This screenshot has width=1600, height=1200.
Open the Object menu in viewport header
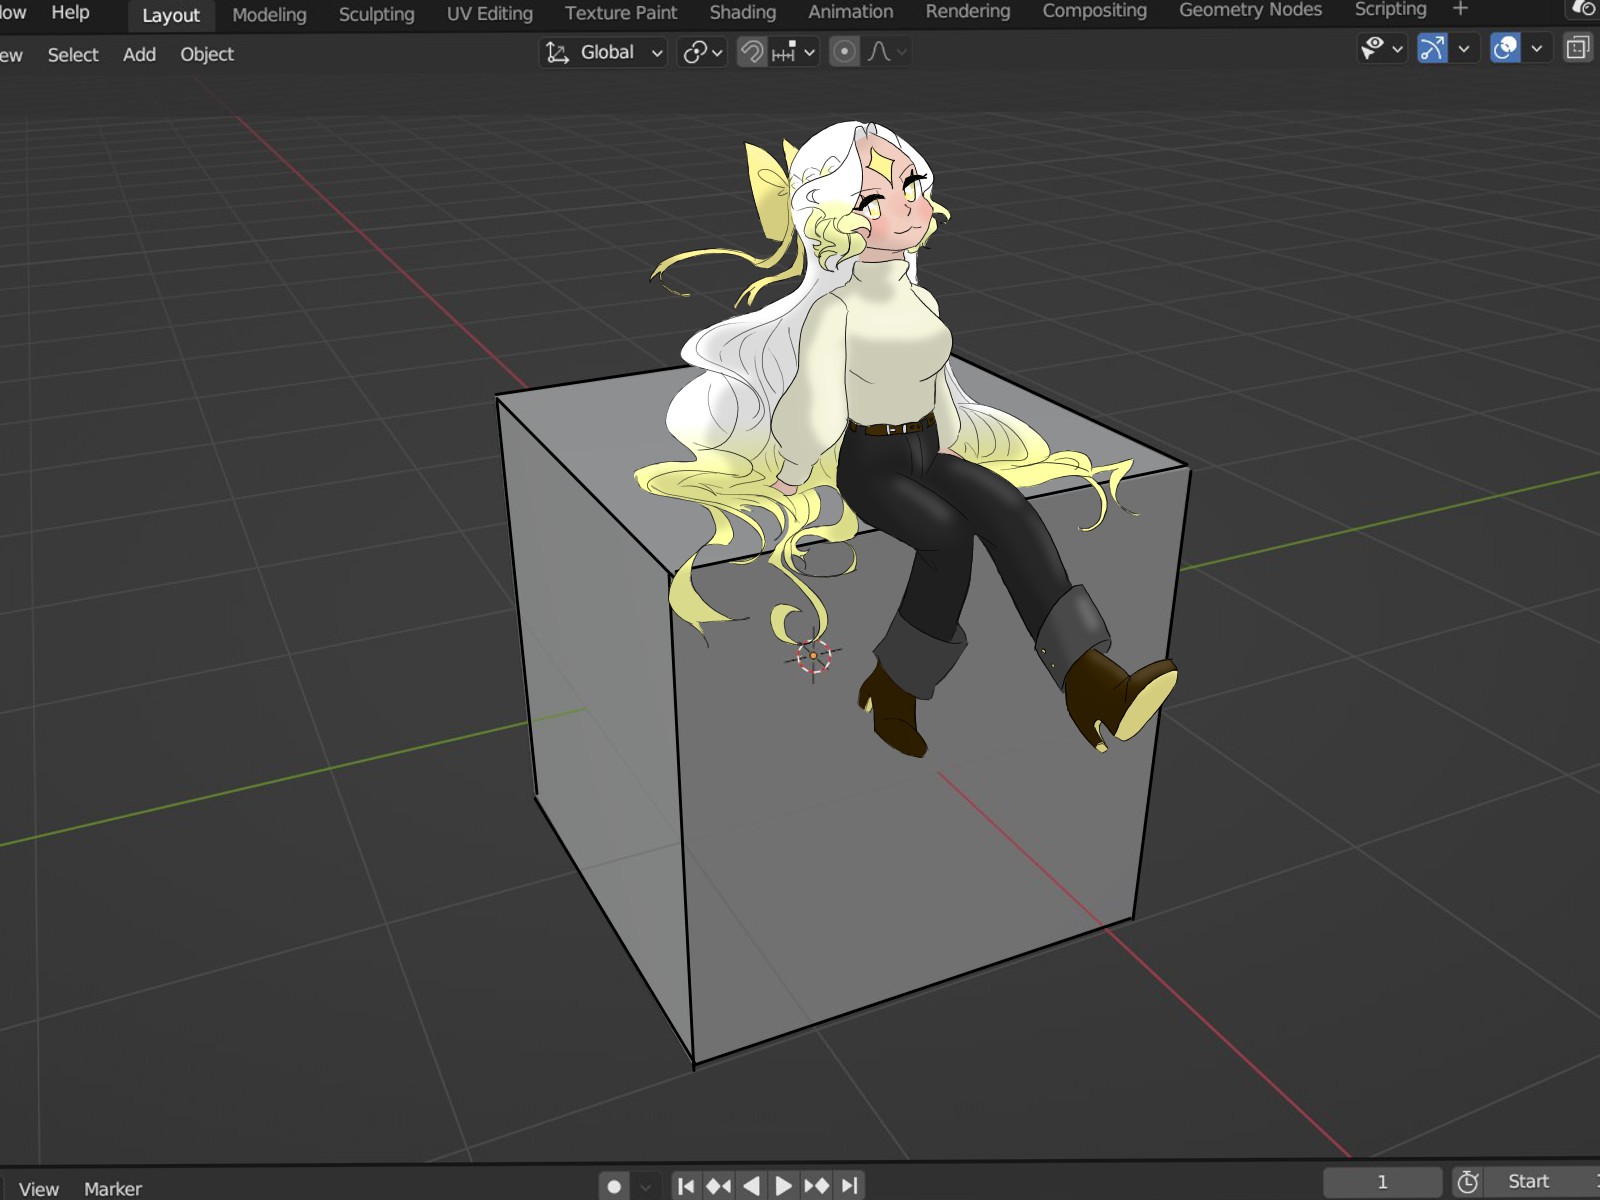coord(207,55)
